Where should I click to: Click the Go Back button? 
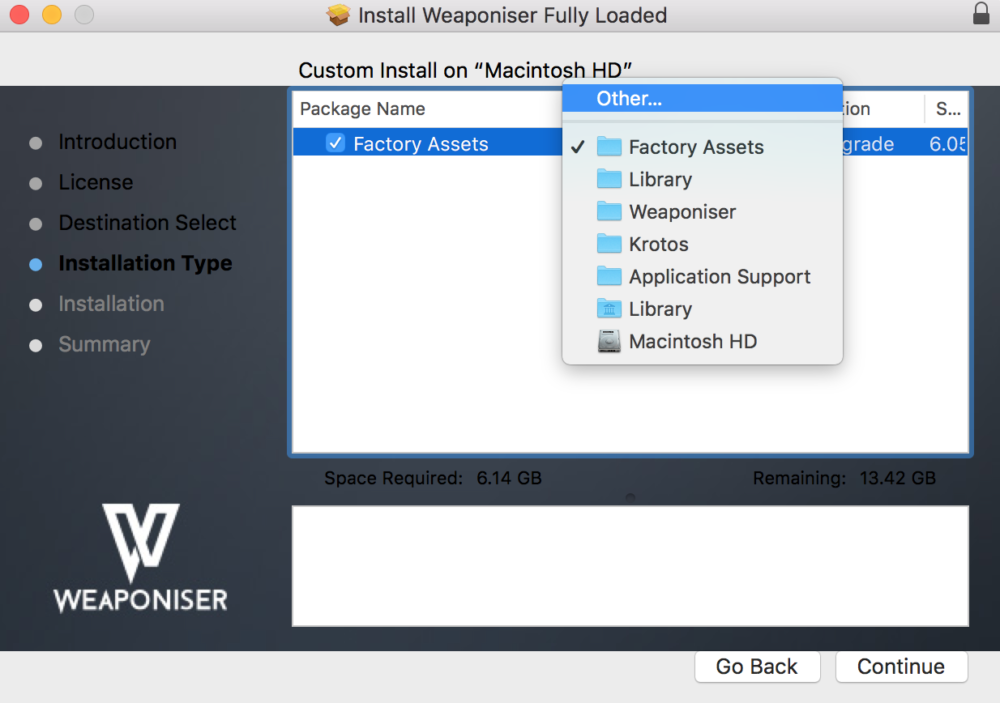757,667
